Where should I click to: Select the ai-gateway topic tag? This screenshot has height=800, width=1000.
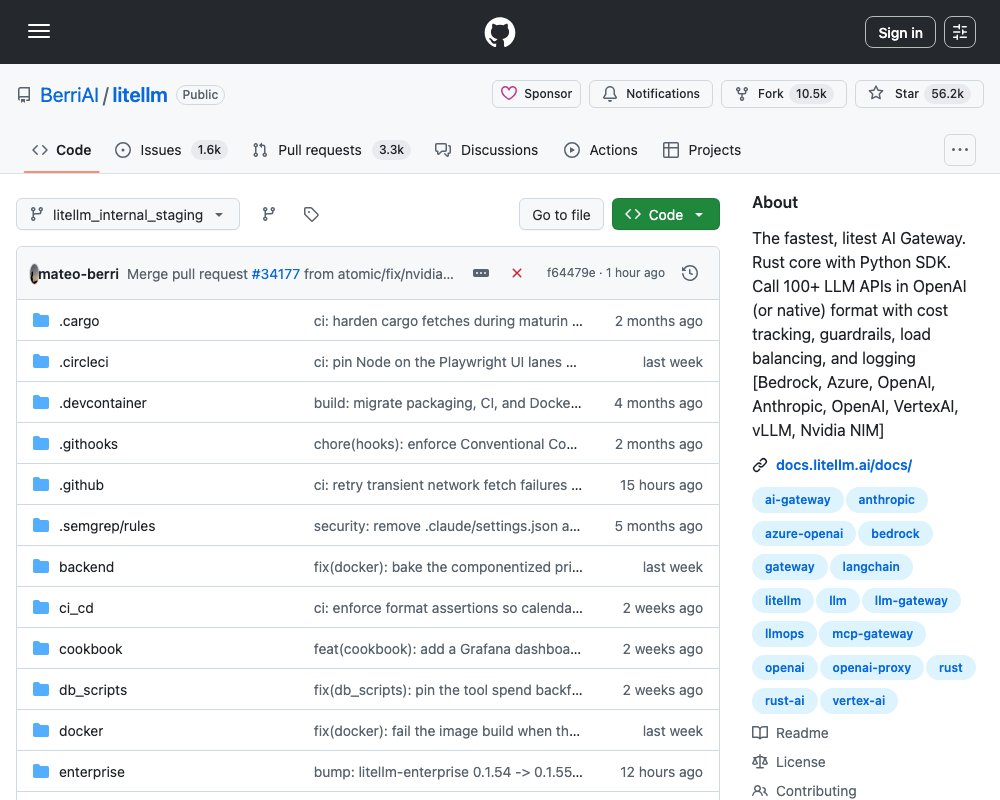797,500
